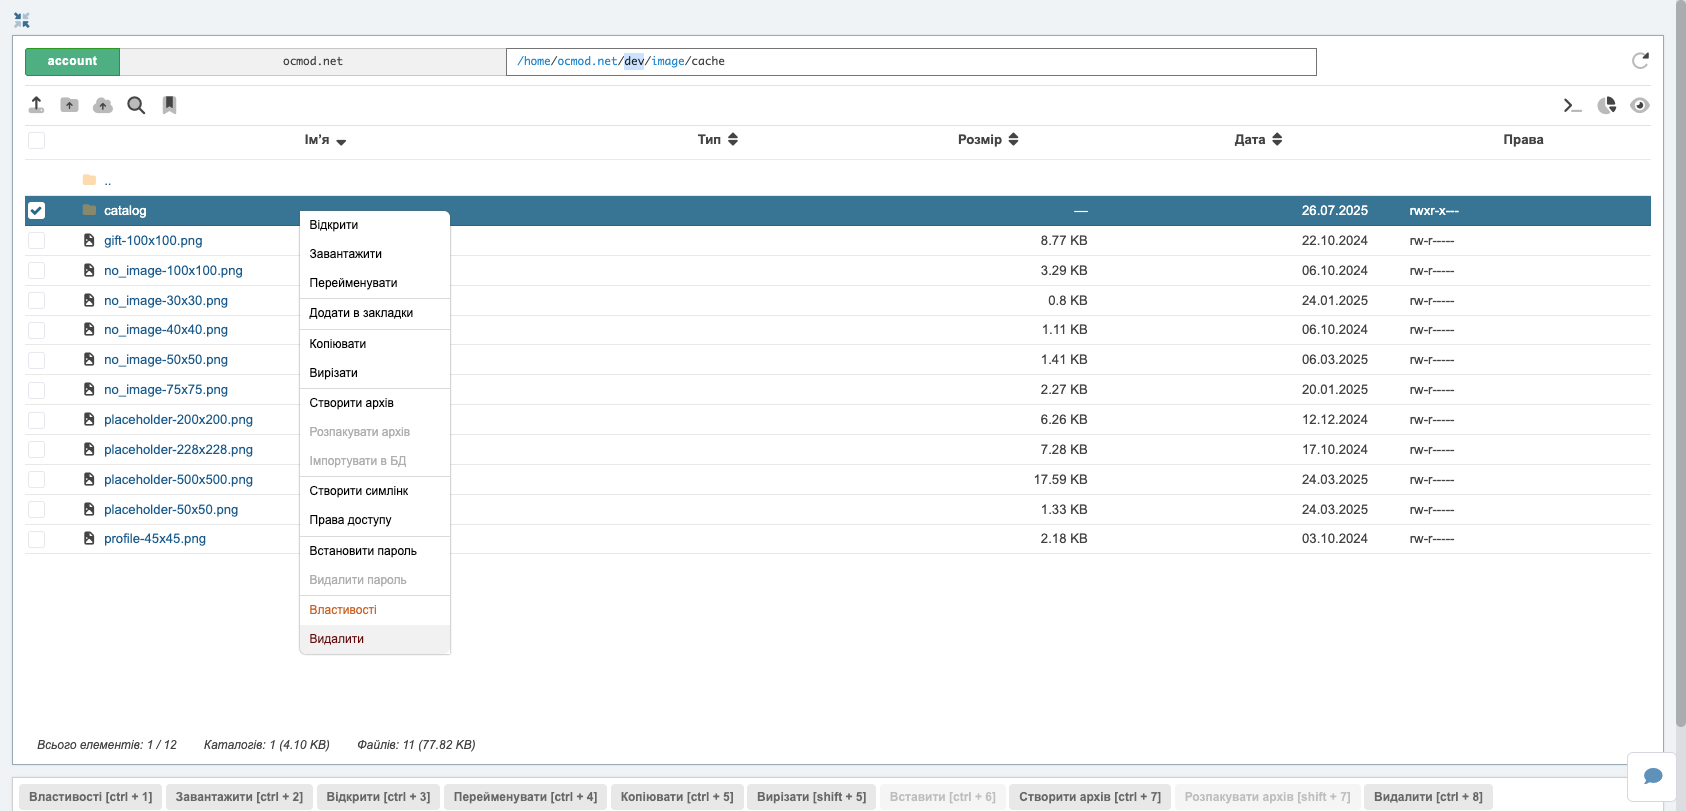Uncheck the catalog folder checkbox
The height and width of the screenshot is (811, 1686).
coord(36,210)
